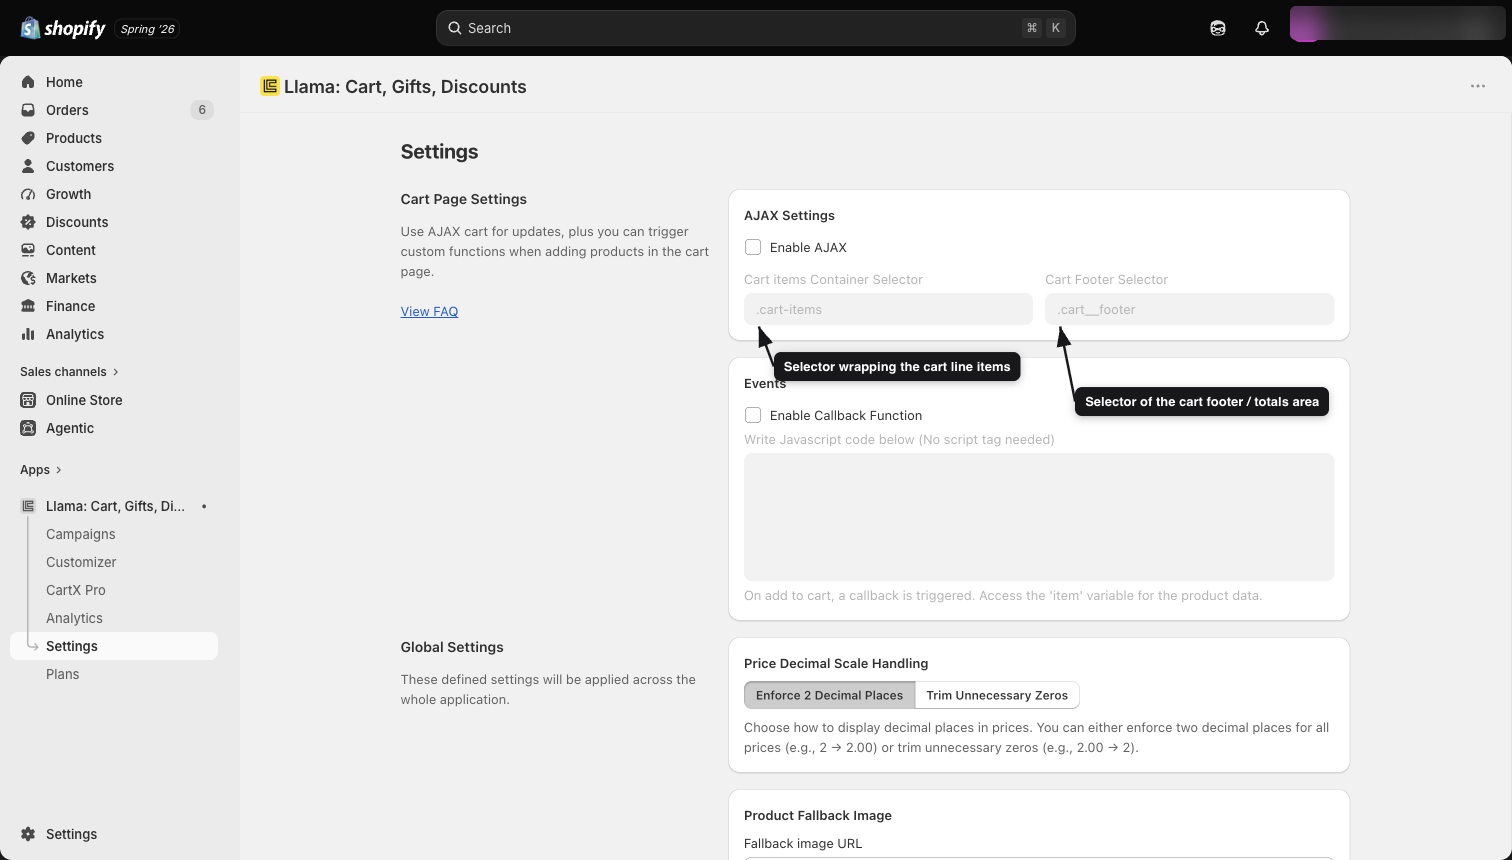Screen dimensions: 1512x860
Task: Open Campaigns in the Llama app menu
Action: pyautogui.click(x=80, y=534)
